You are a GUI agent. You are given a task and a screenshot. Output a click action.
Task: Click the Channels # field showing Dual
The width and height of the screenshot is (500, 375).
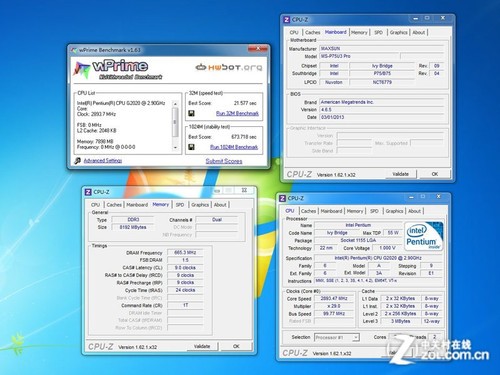217,220
